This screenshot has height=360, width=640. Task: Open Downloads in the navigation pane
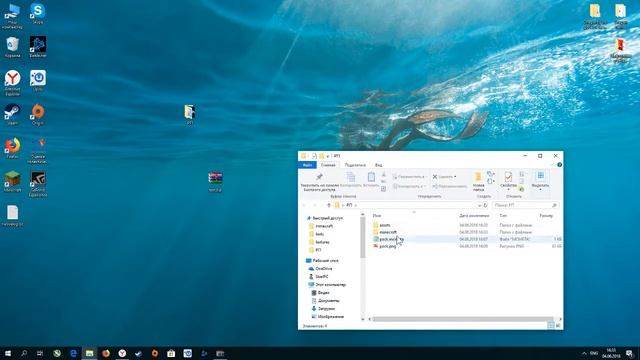tap(323, 309)
